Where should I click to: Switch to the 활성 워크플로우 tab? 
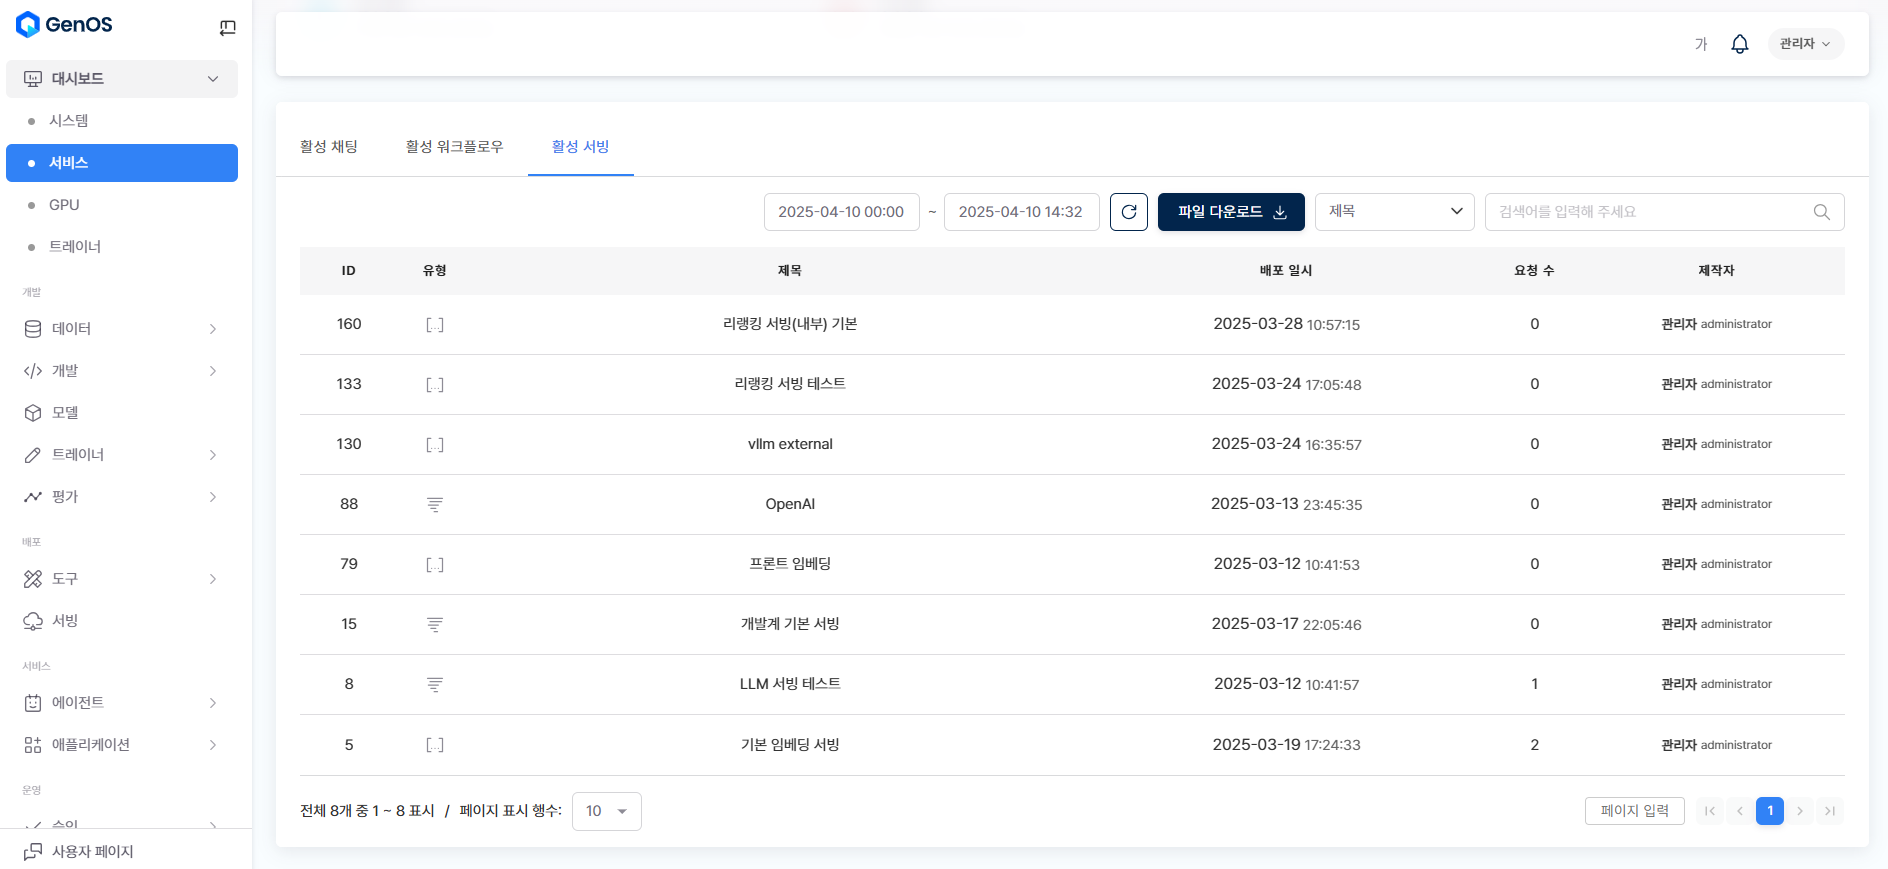(454, 147)
